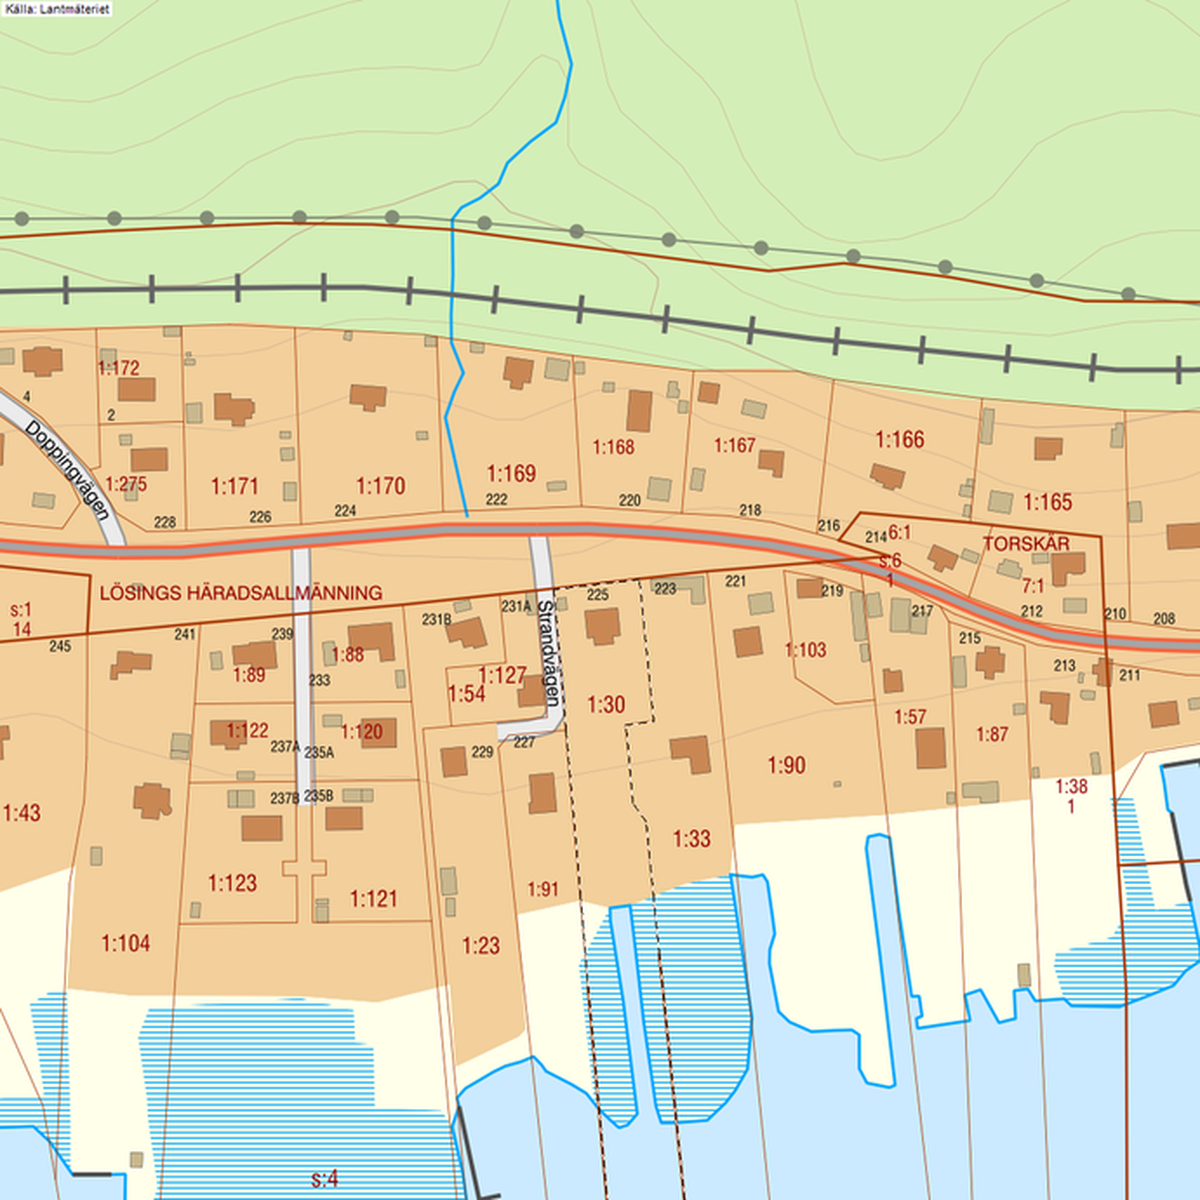1200x1200 pixels.
Task: Click parcel label '1:89'
Action: 249,675
